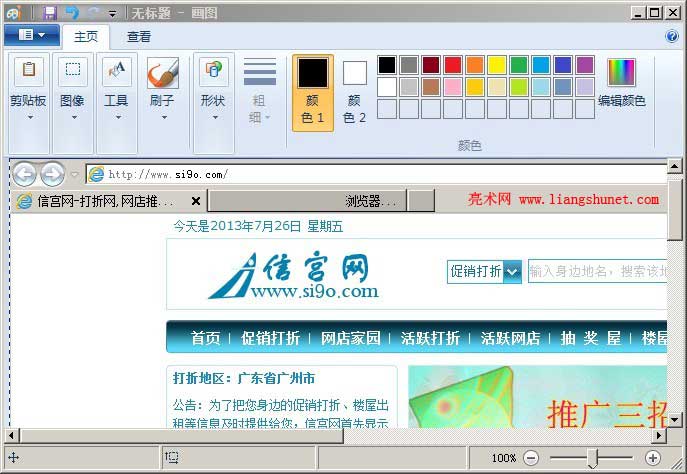Pick the yellow color swatch in top row
This screenshot has height=474, width=687.
(497, 65)
